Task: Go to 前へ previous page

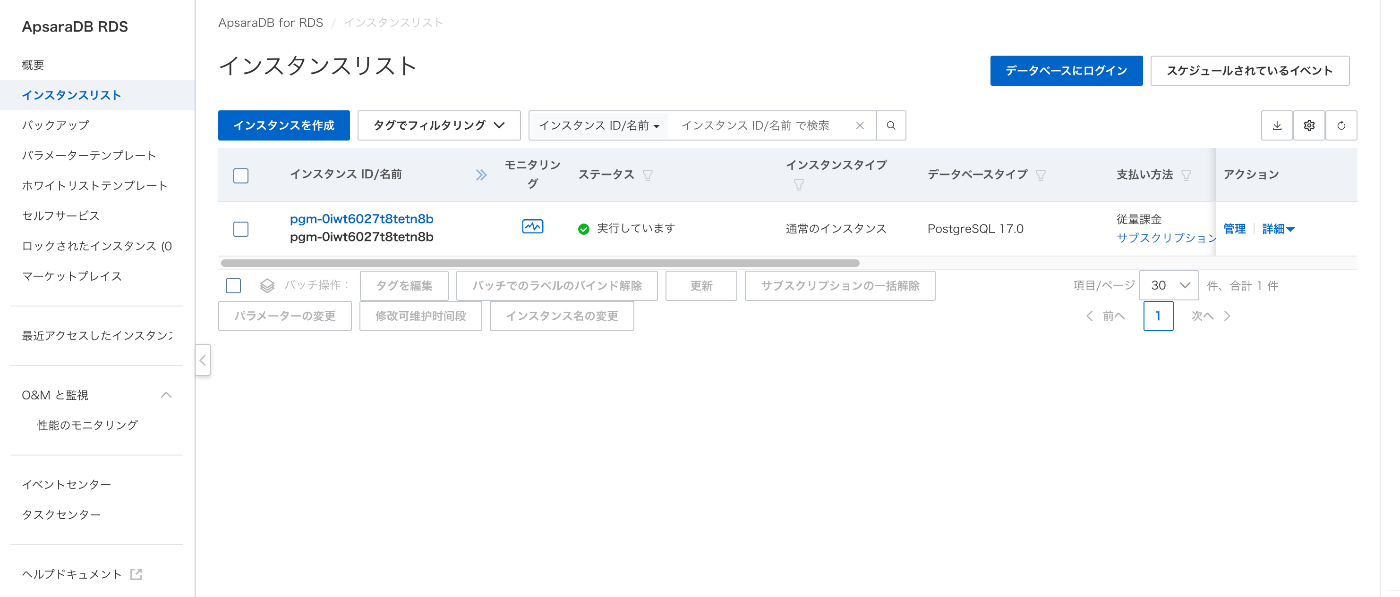Action: [x=1106, y=316]
